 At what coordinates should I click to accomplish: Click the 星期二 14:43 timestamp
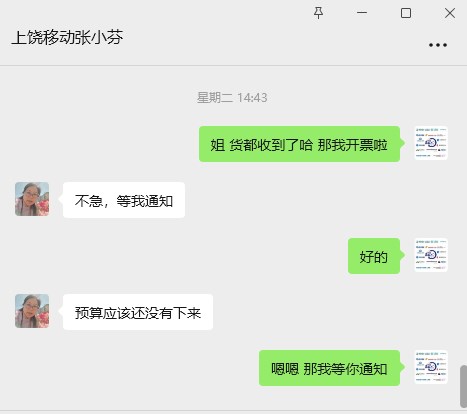tap(232, 98)
